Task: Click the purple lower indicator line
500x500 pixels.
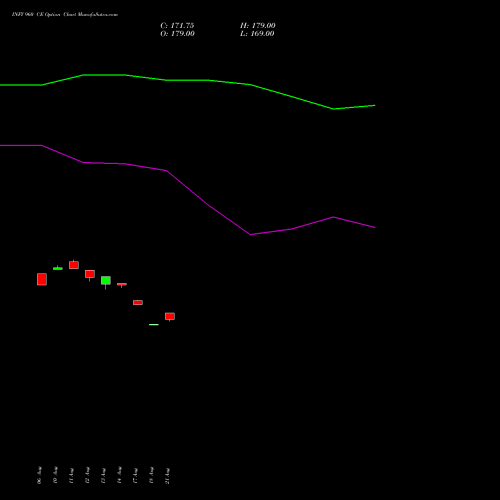Action: 187,188
